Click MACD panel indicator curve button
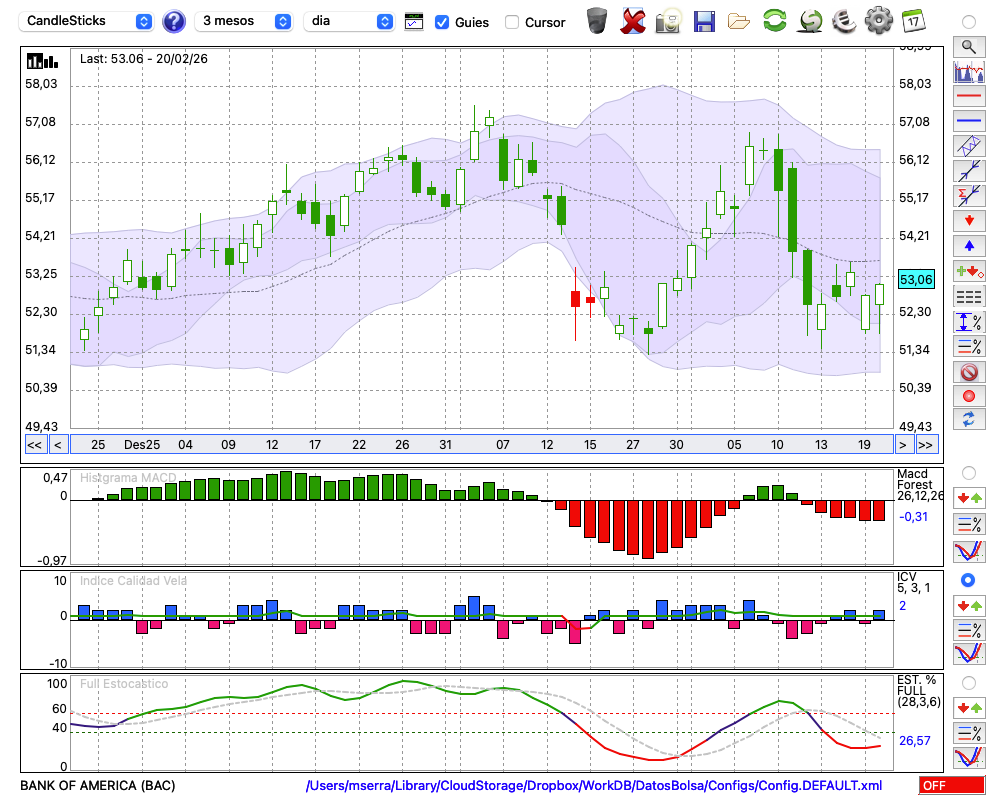1000x800 pixels. coord(969,551)
